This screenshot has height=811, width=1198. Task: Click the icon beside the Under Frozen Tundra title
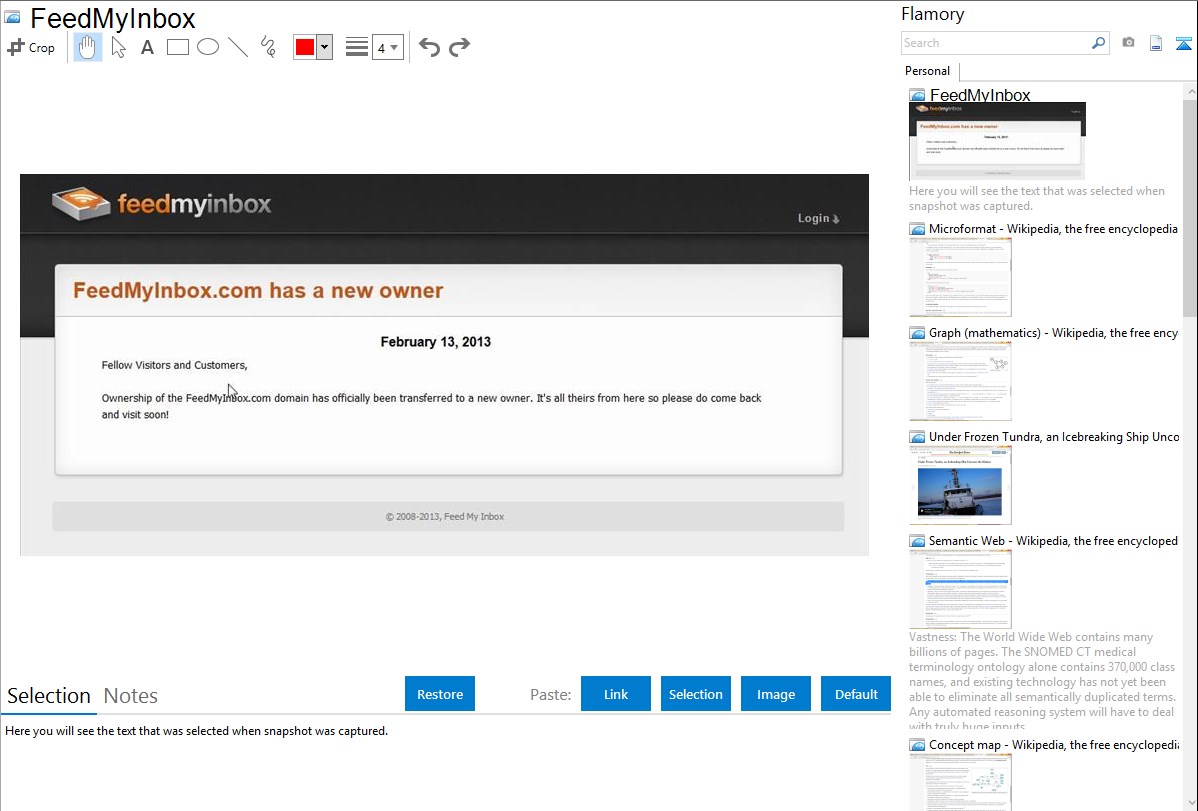(917, 437)
